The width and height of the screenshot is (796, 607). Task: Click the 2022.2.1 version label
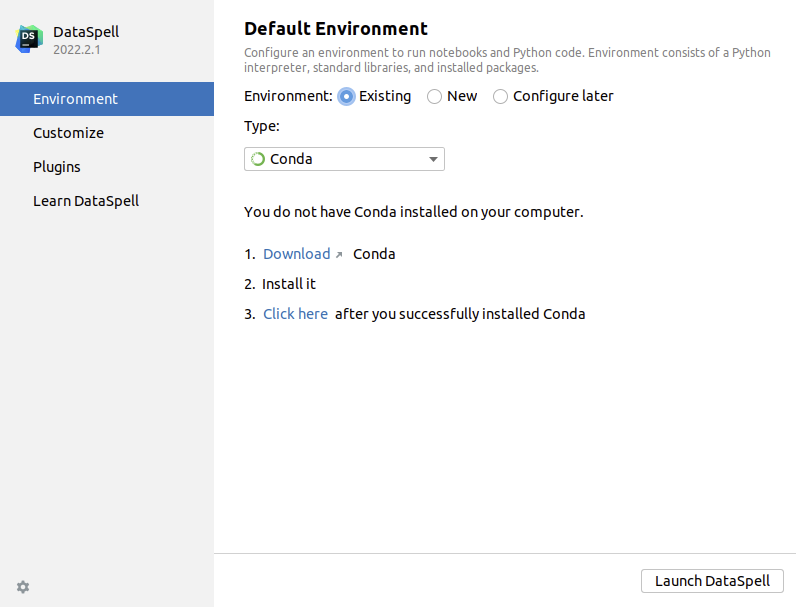pyautogui.click(x=79, y=49)
